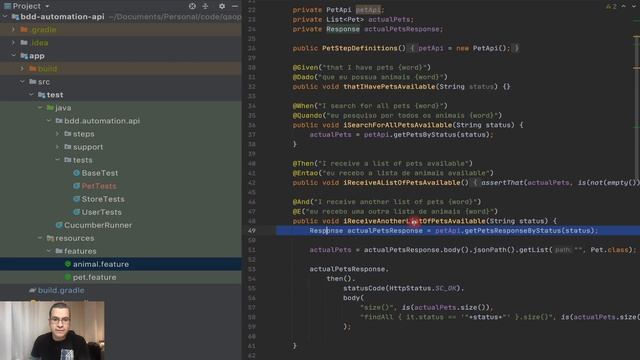Click getPetsResponseByStatus on highlighted line 49

tap(513, 231)
